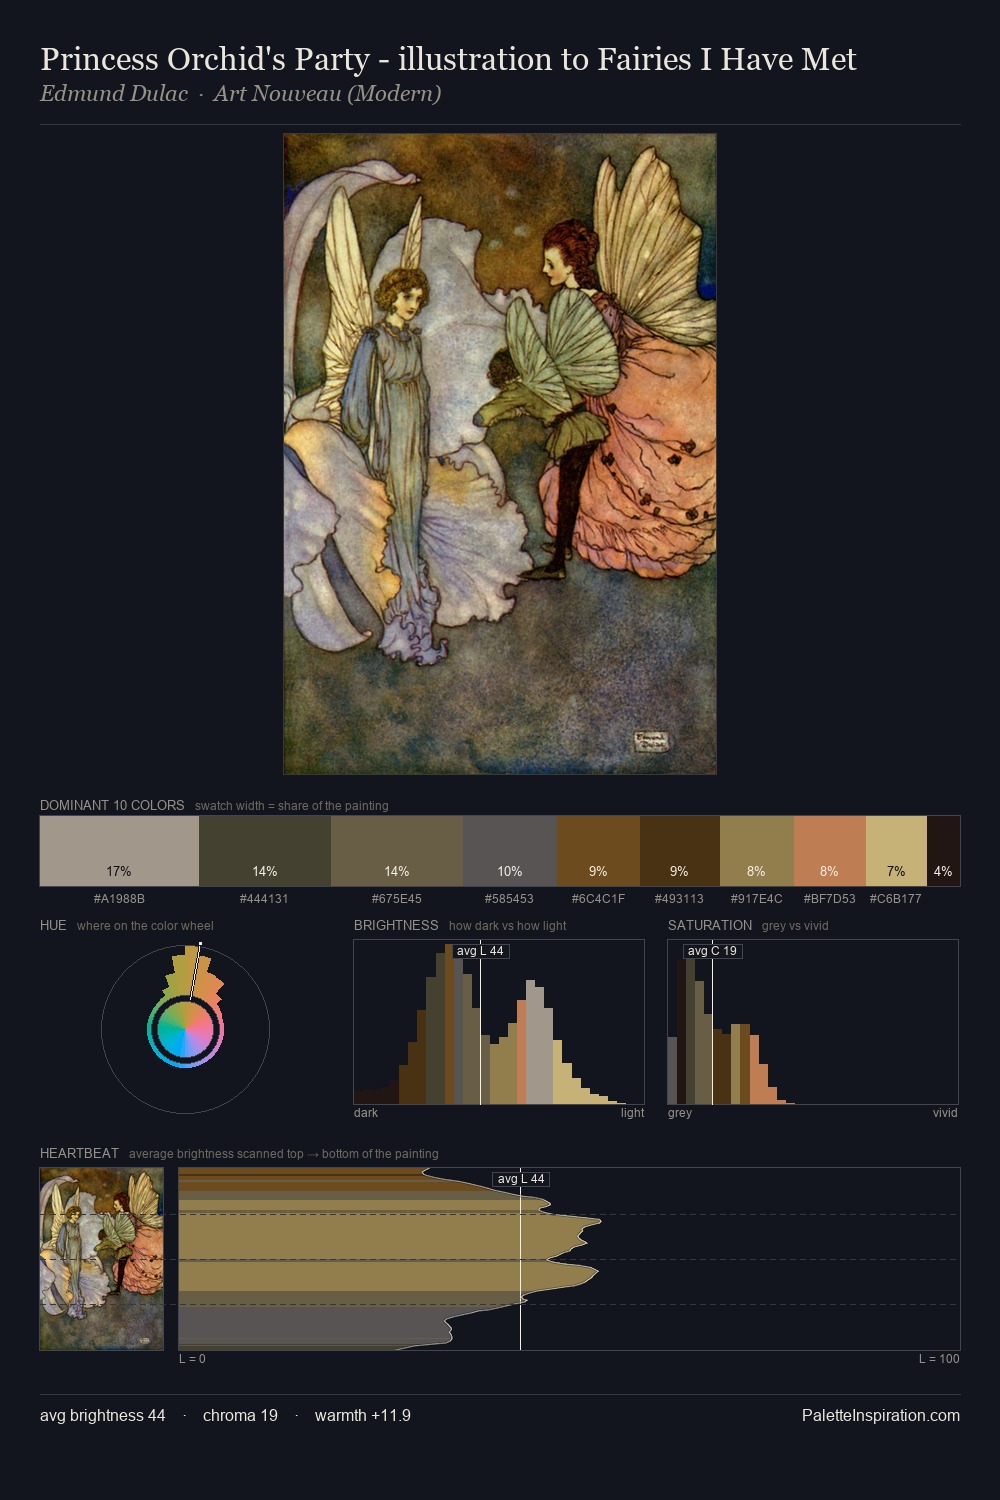Click the avg L 44 marker in Heartbeat chart

(x=521, y=1179)
